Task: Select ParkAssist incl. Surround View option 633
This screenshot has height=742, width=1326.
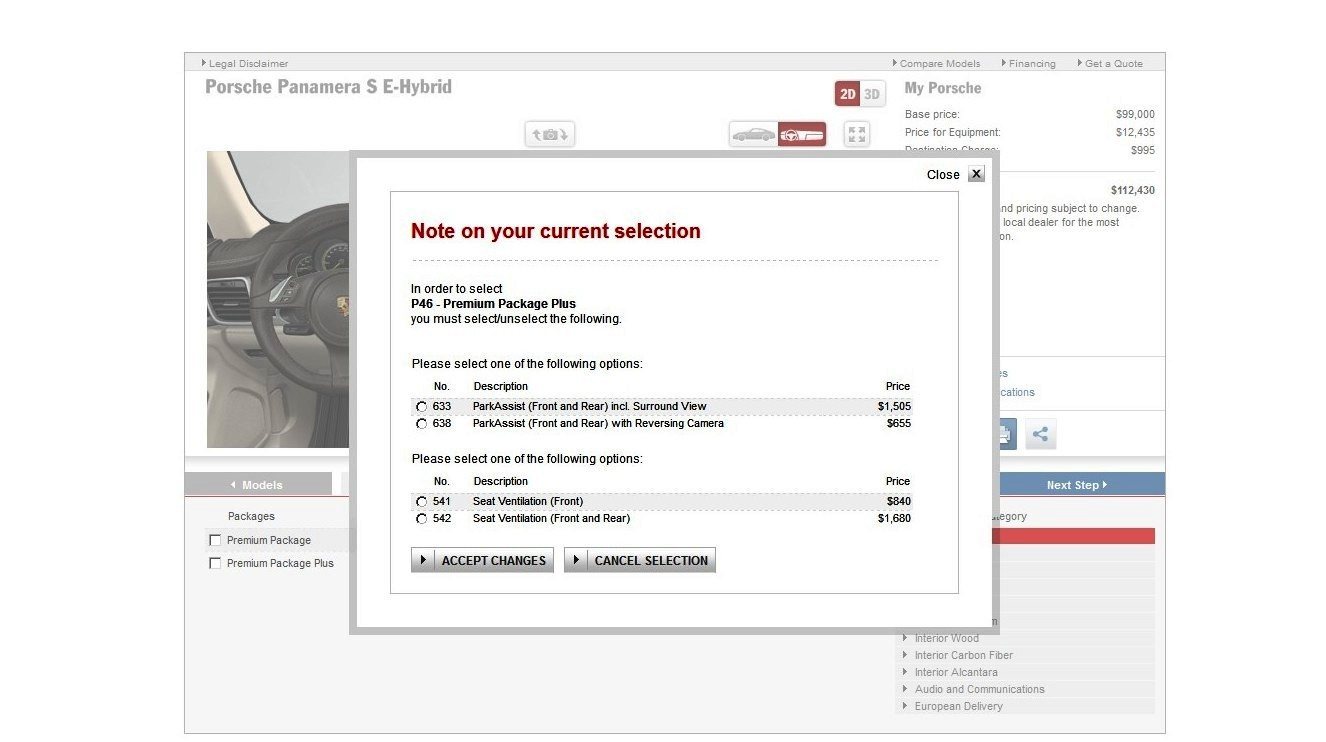Action: click(421, 407)
